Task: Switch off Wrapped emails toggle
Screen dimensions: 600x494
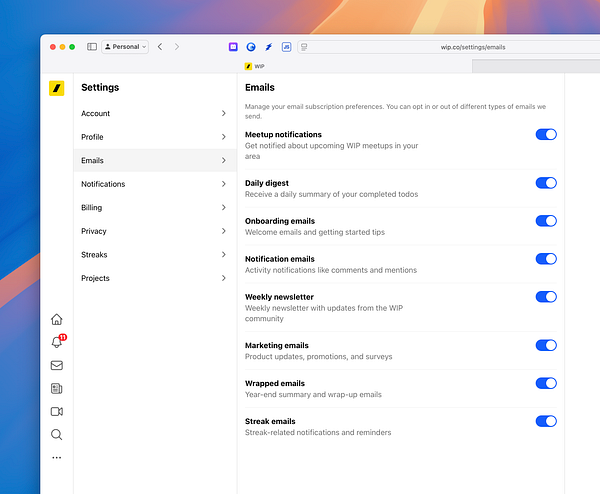Action: click(546, 383)
